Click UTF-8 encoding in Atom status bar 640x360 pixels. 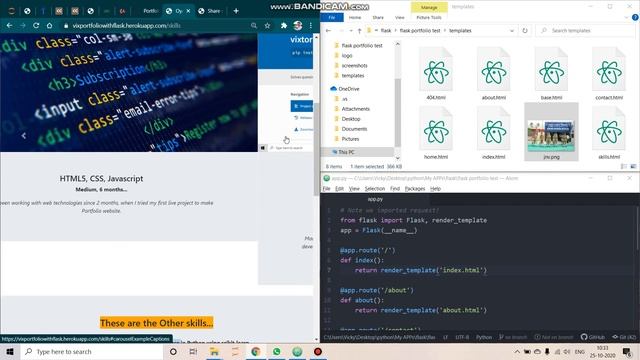click(462, 337)
